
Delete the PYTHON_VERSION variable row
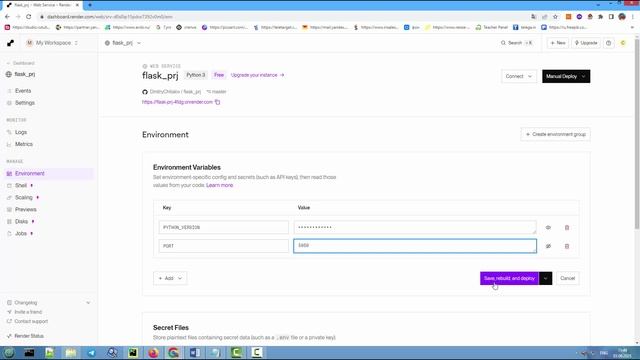point(567,227)
